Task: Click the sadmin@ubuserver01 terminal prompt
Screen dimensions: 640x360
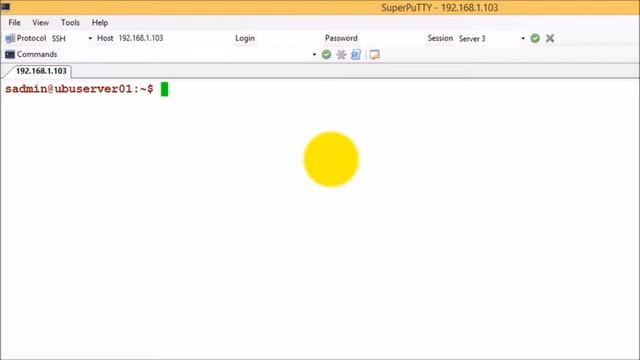Action: pos(79,89)
